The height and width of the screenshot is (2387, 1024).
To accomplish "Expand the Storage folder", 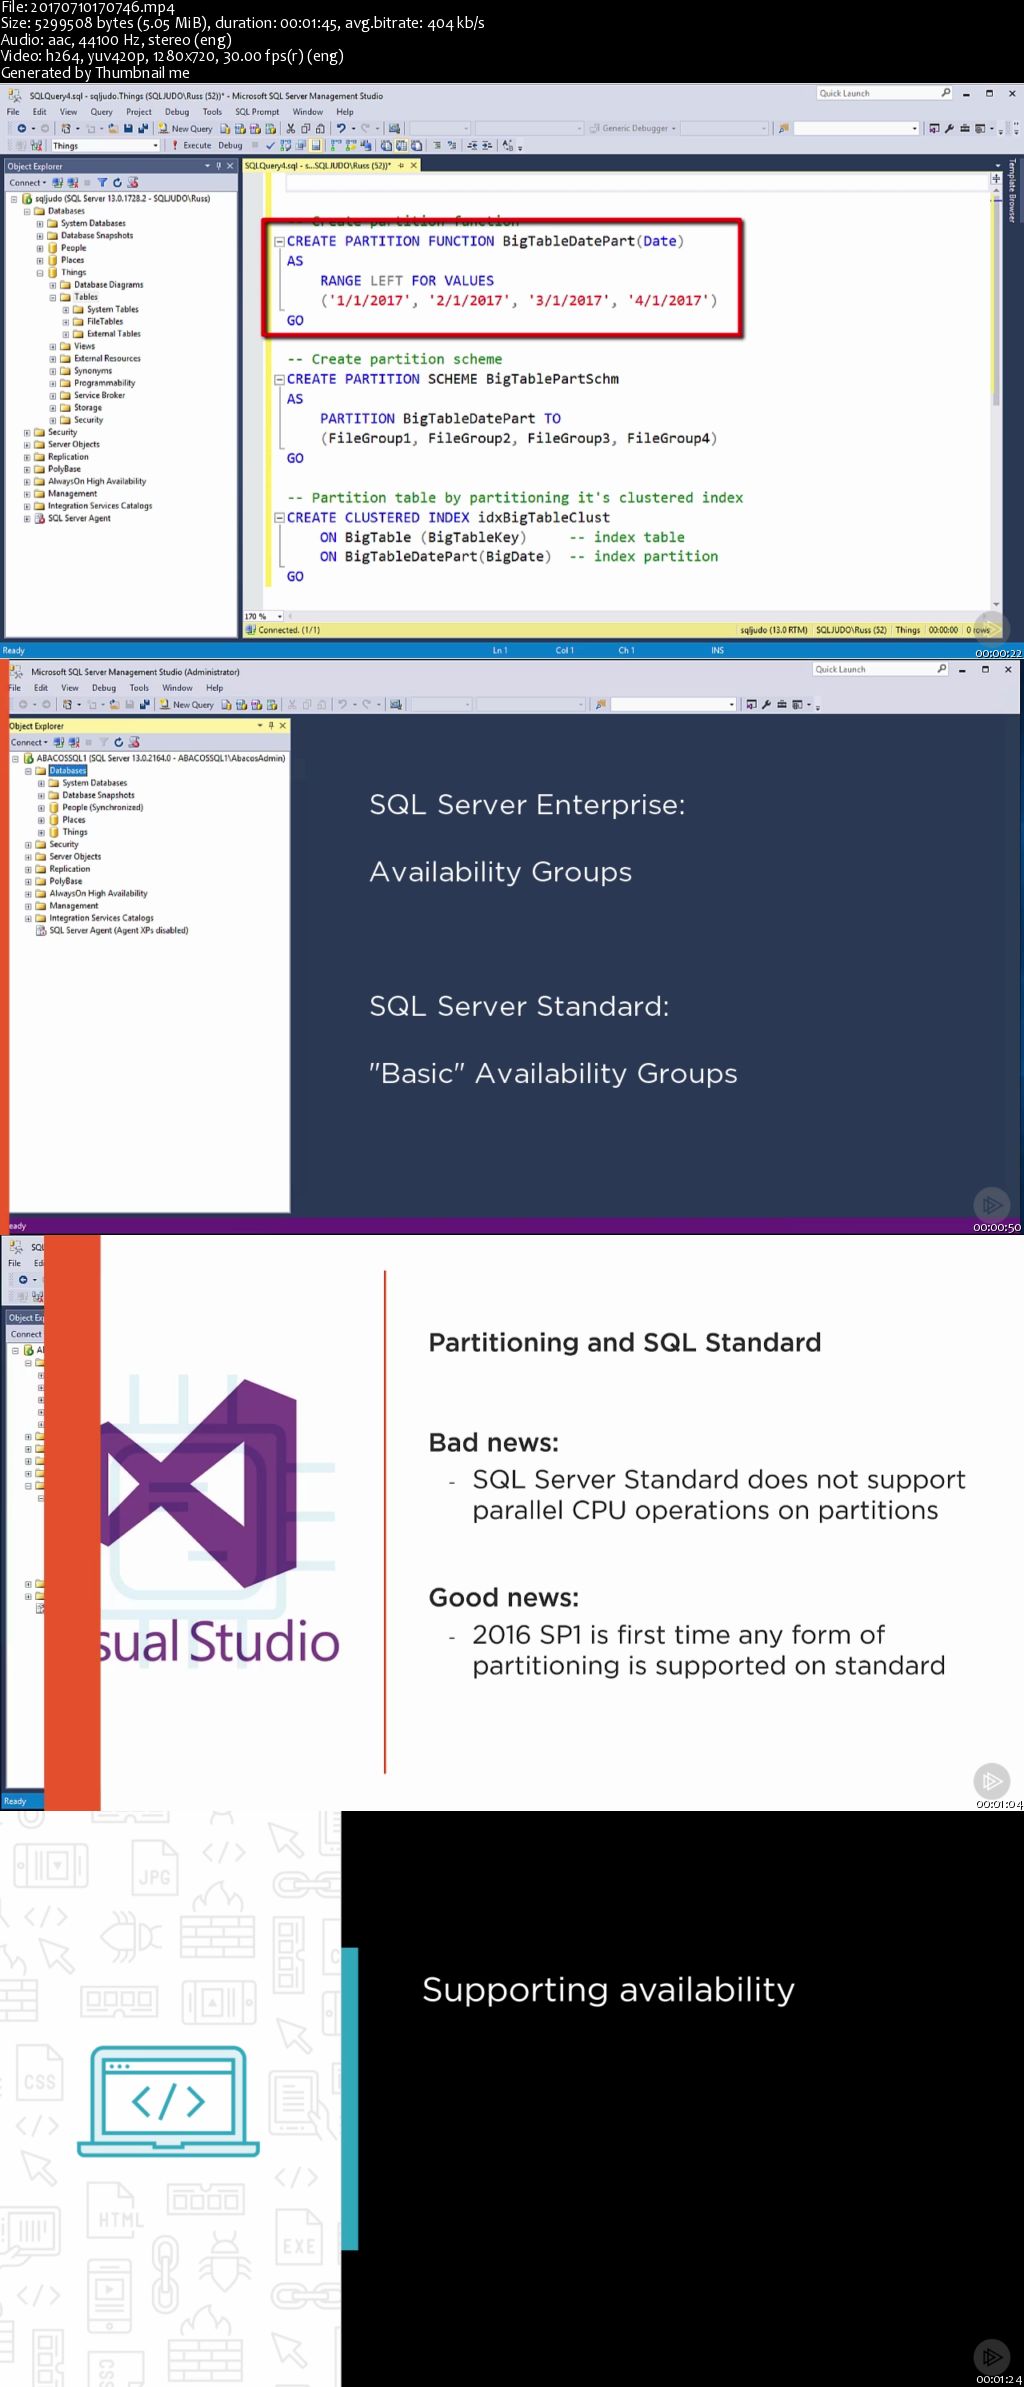I will click(x=53, y=408).
